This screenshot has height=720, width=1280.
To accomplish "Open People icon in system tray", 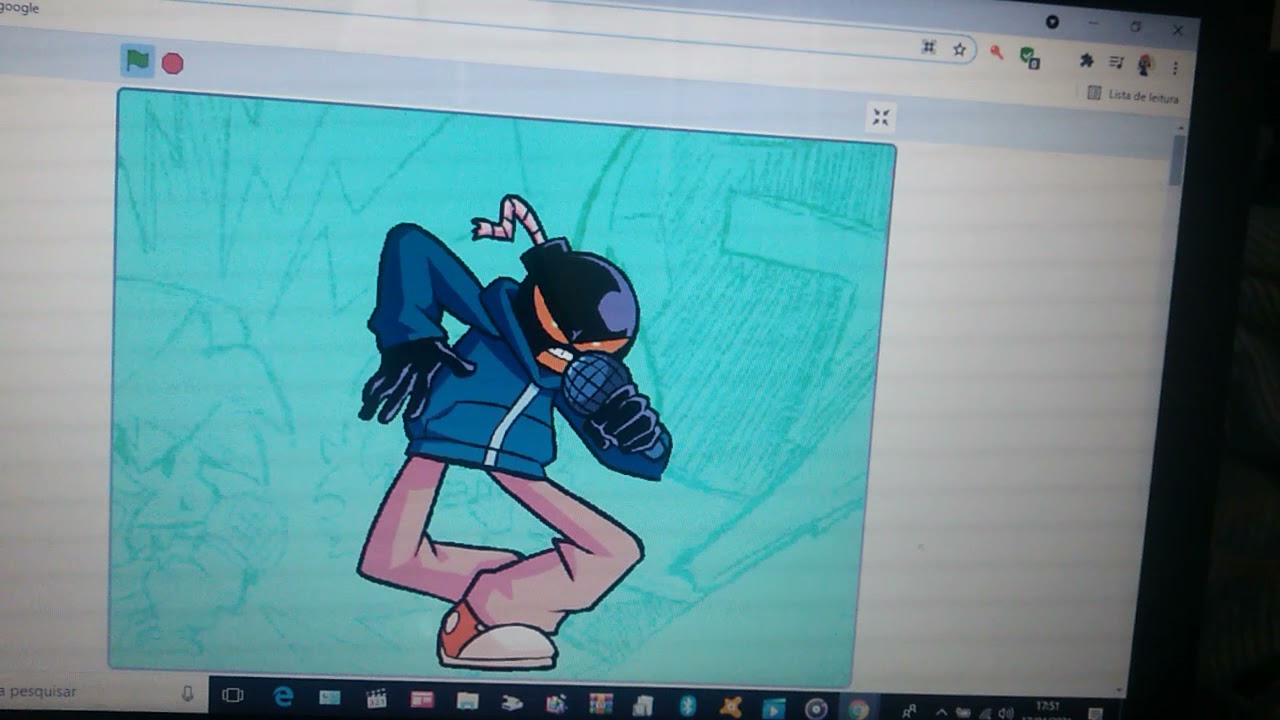I will (x=909, y=711).
